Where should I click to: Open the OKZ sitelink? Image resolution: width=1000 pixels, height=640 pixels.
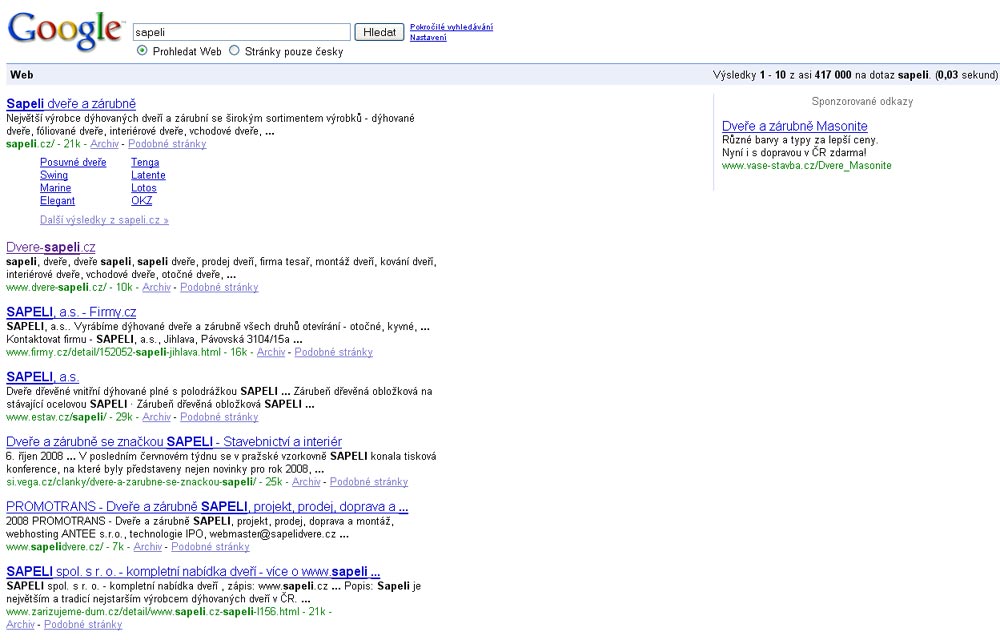pos(142,201)
